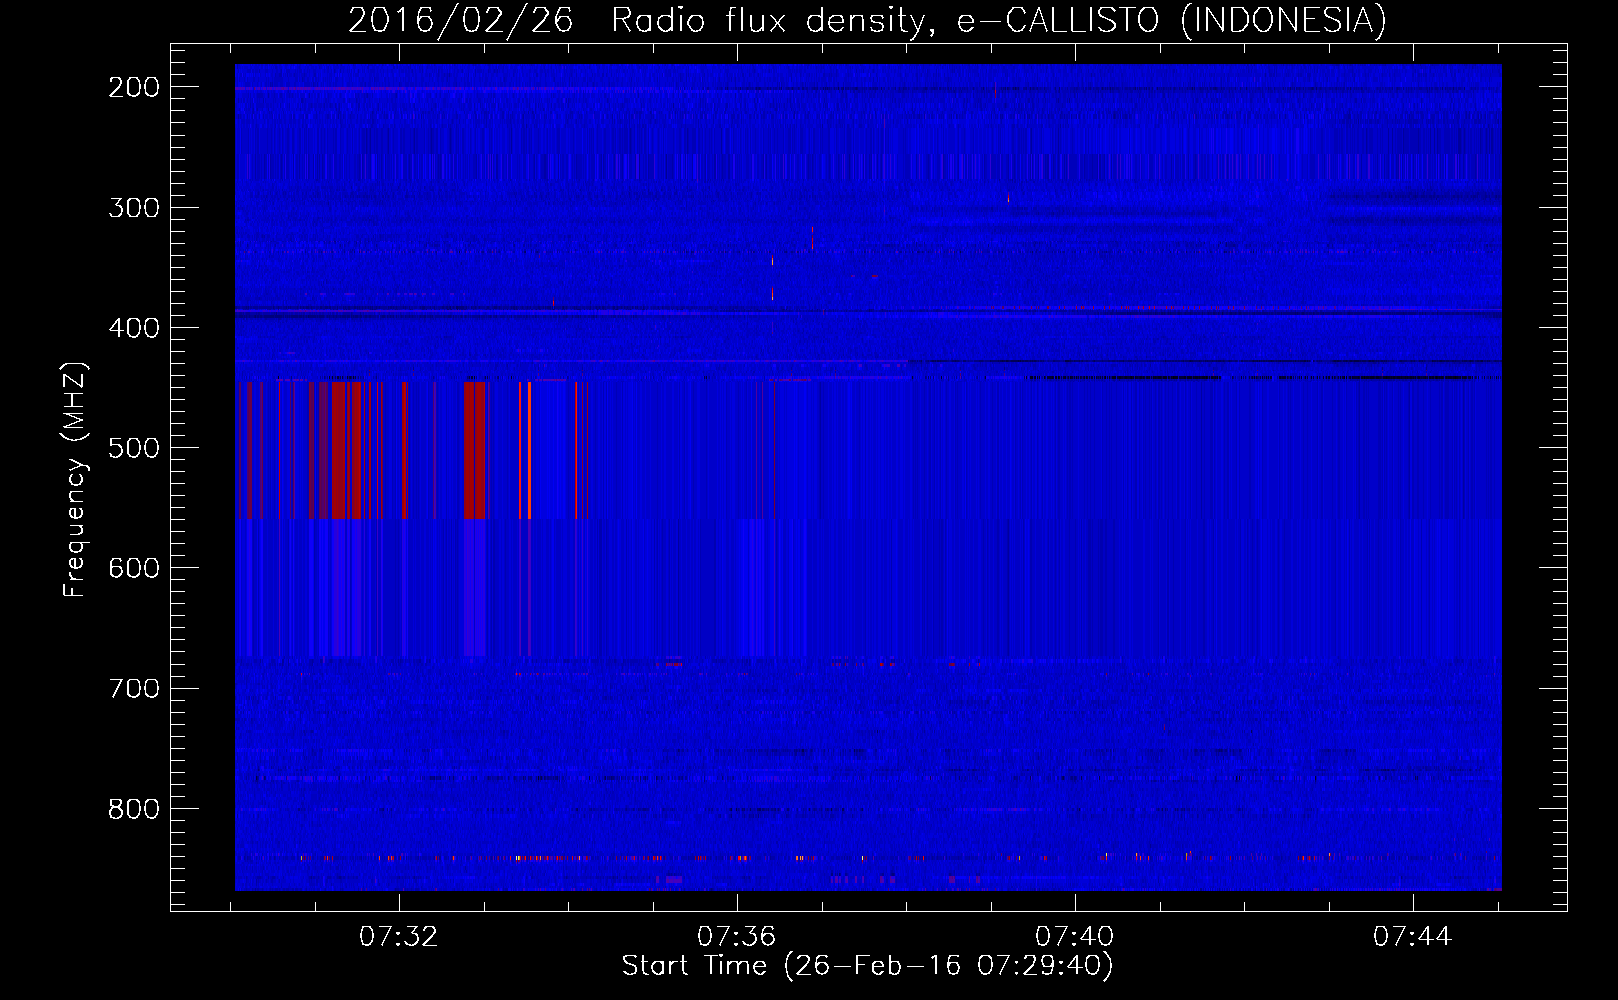Screen dimensions: 1618x1000
Task: Click the 600 frequency tick label
Action: pos(134,568)
